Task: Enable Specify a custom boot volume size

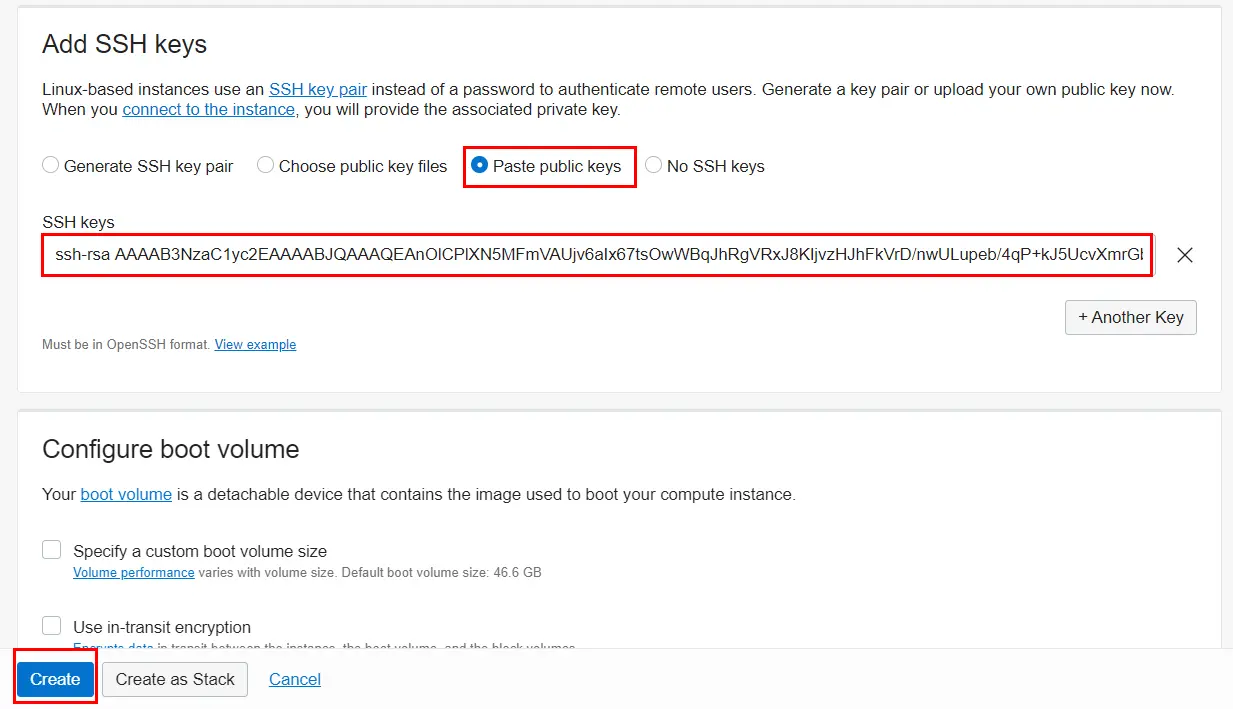Action: point(52,550)
